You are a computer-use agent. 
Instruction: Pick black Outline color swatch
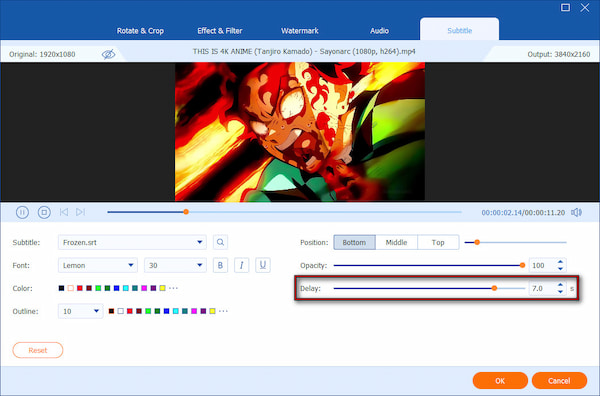coord(111,311)
